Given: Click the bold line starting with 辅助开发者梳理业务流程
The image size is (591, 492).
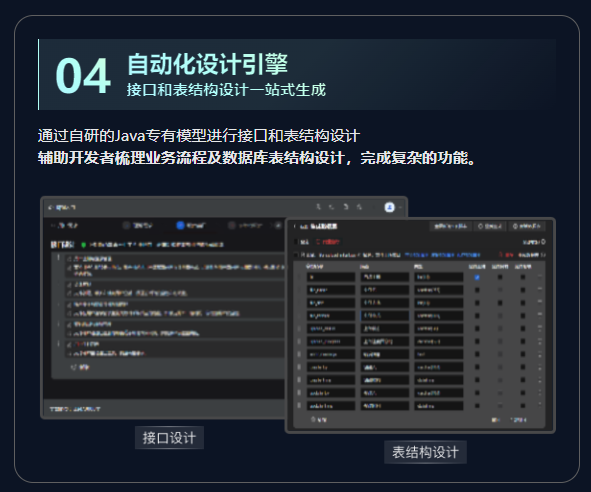Looking at the screenshot, I should pyautogui.click(x=257, y=158).
